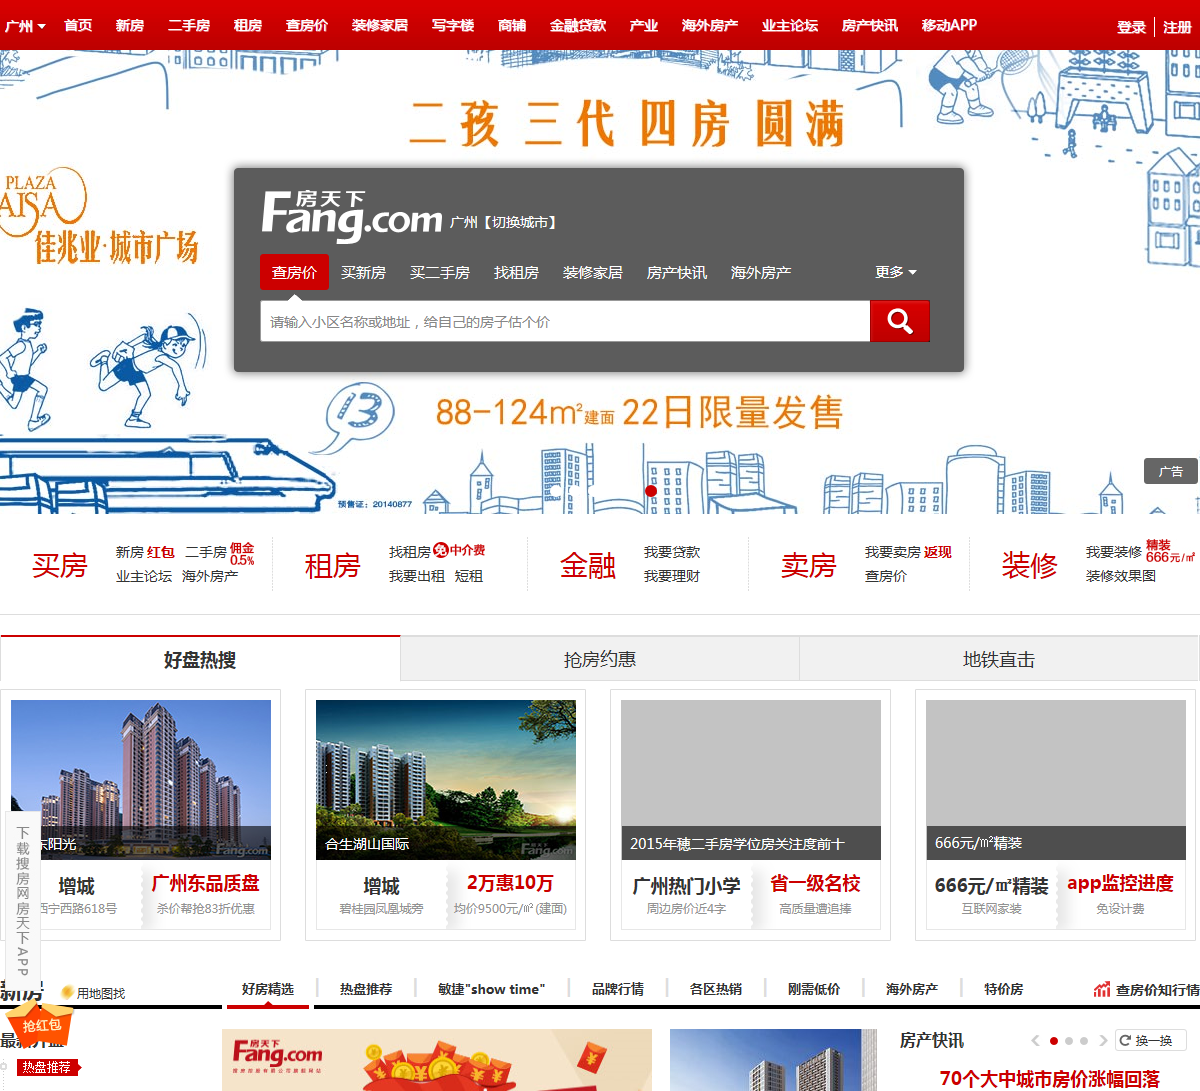Open the 广州东品质盘 apartment towers thumbnail
1200x1091 pixels.
[141, 780]
